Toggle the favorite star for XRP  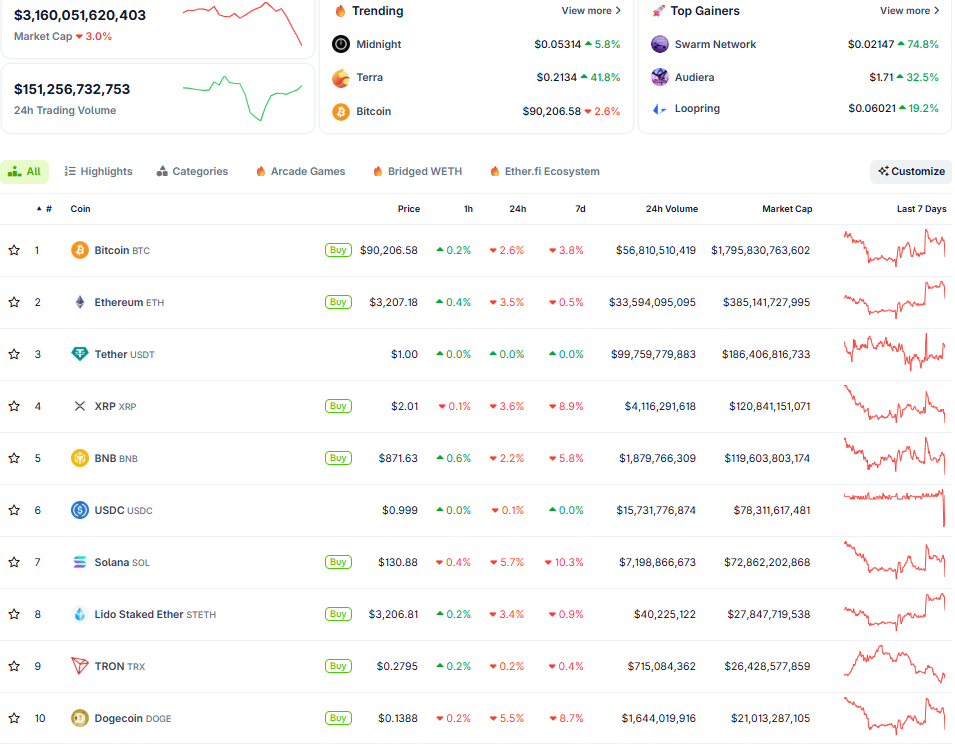(x=14, y=406)
